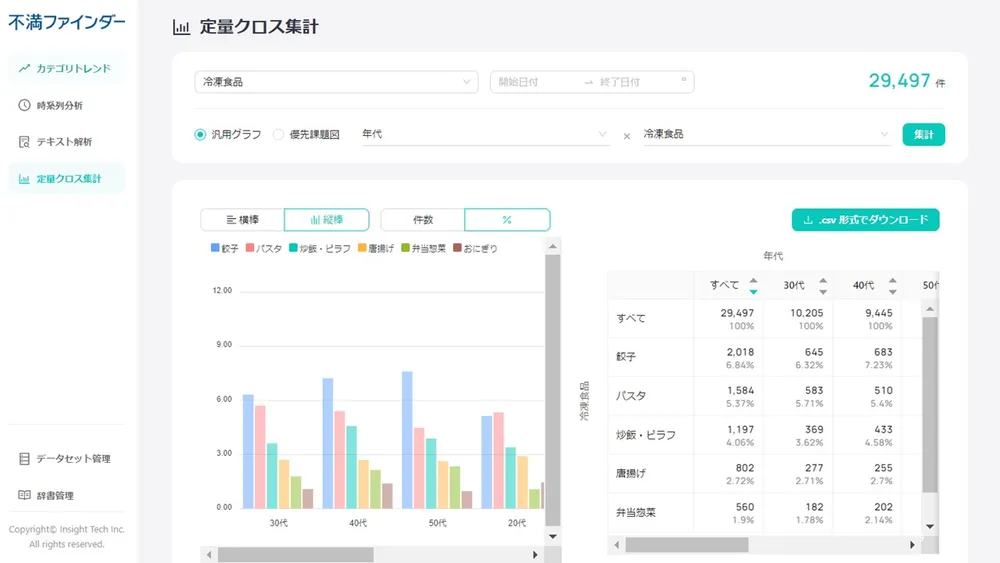Sort descending on 30代 column
The height and width of the screenshot is (563, 1000).
point(823,291)
